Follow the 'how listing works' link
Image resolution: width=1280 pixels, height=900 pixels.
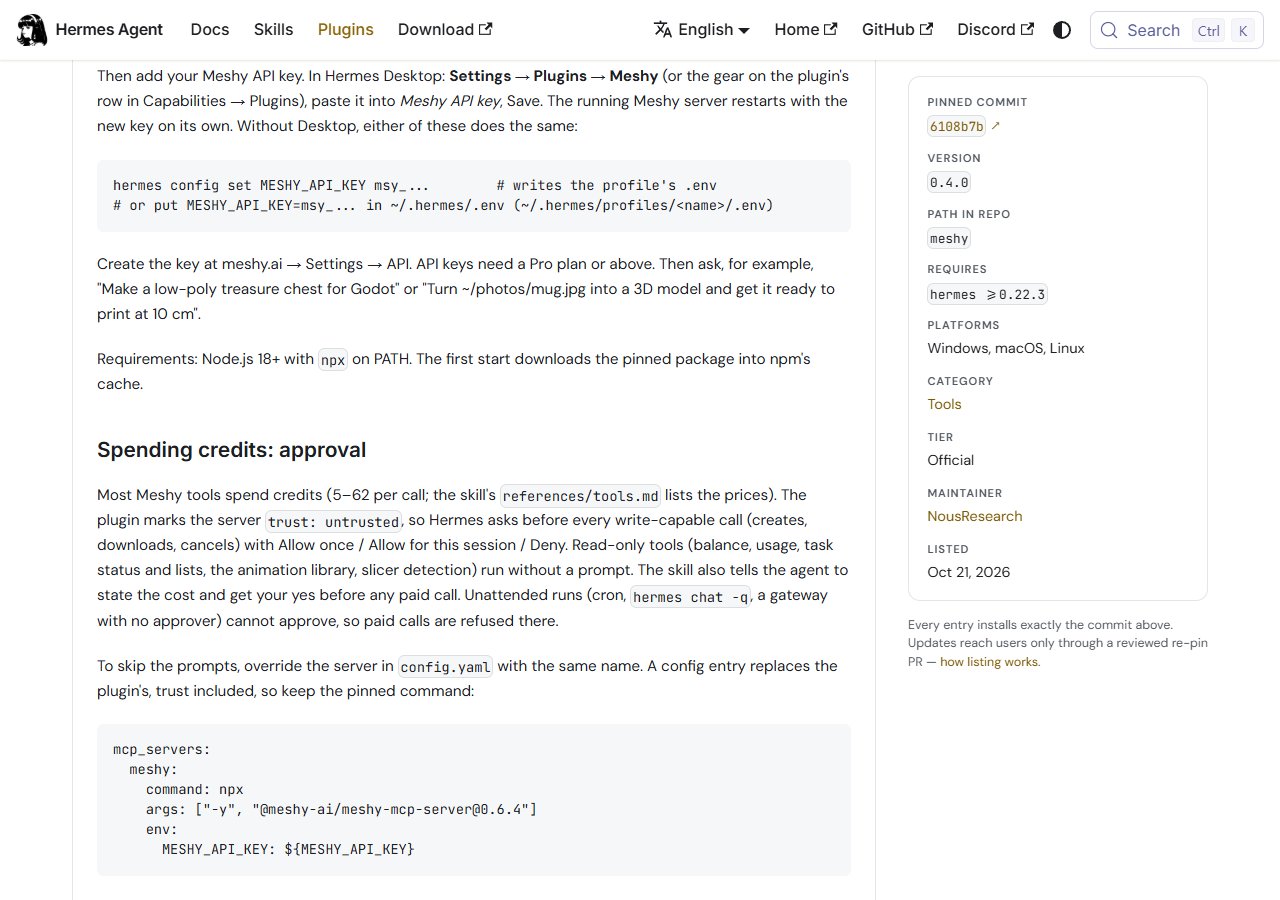[989, 662]
